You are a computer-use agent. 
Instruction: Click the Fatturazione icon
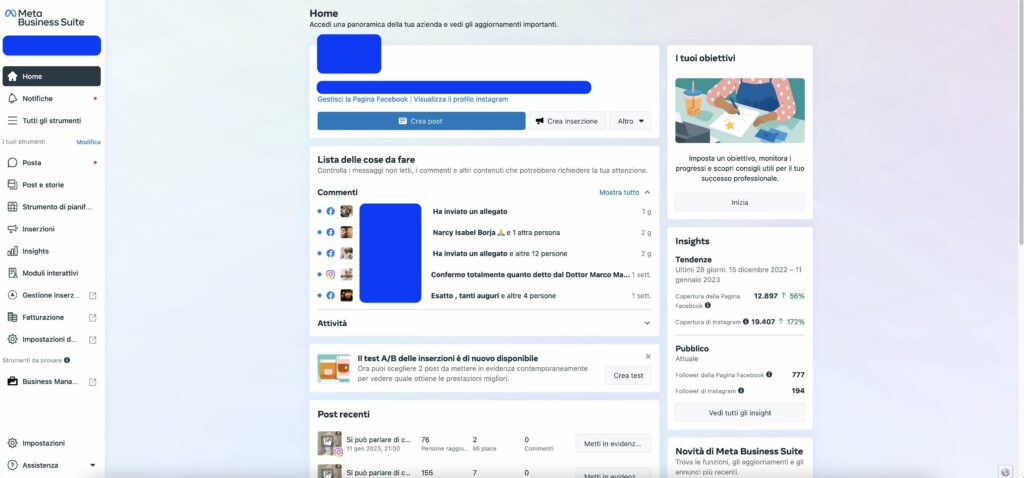pyautogui.click(x=12, y=317)
